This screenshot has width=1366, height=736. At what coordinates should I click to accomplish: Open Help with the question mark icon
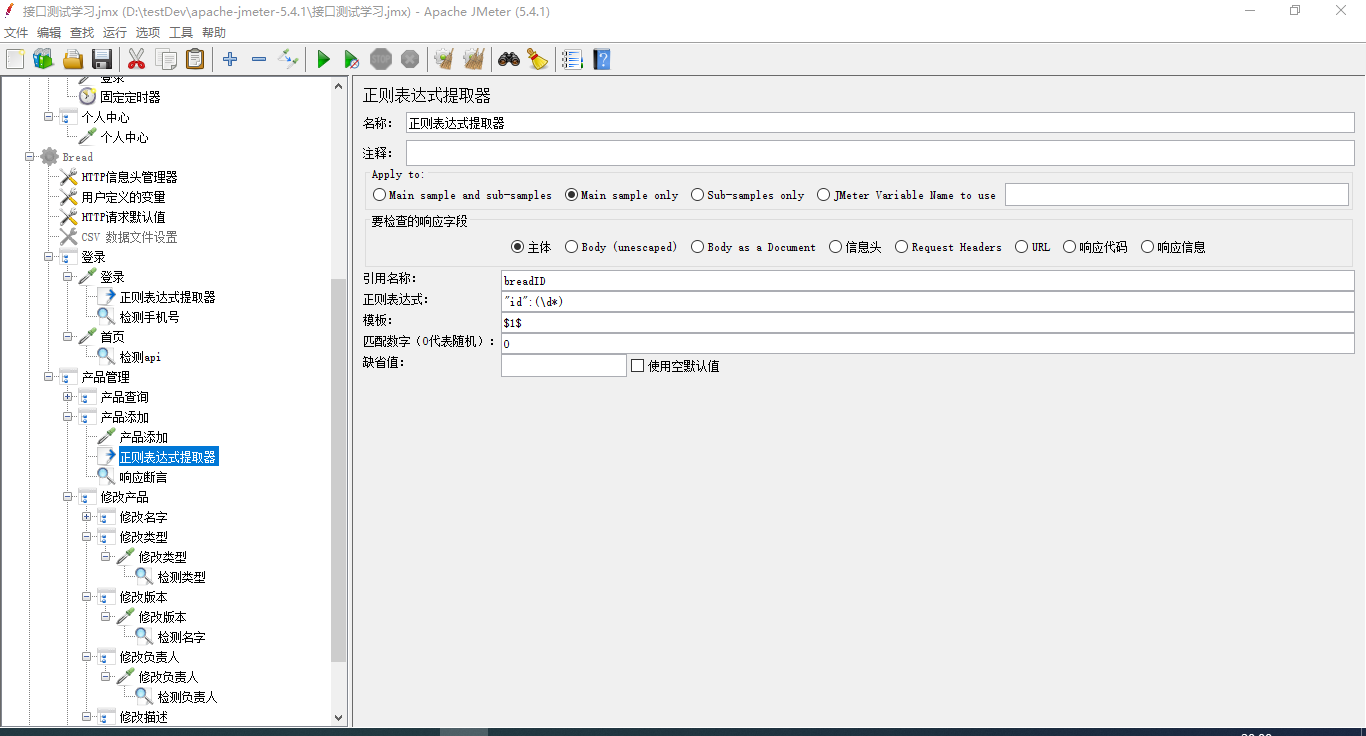pos(601,60)
